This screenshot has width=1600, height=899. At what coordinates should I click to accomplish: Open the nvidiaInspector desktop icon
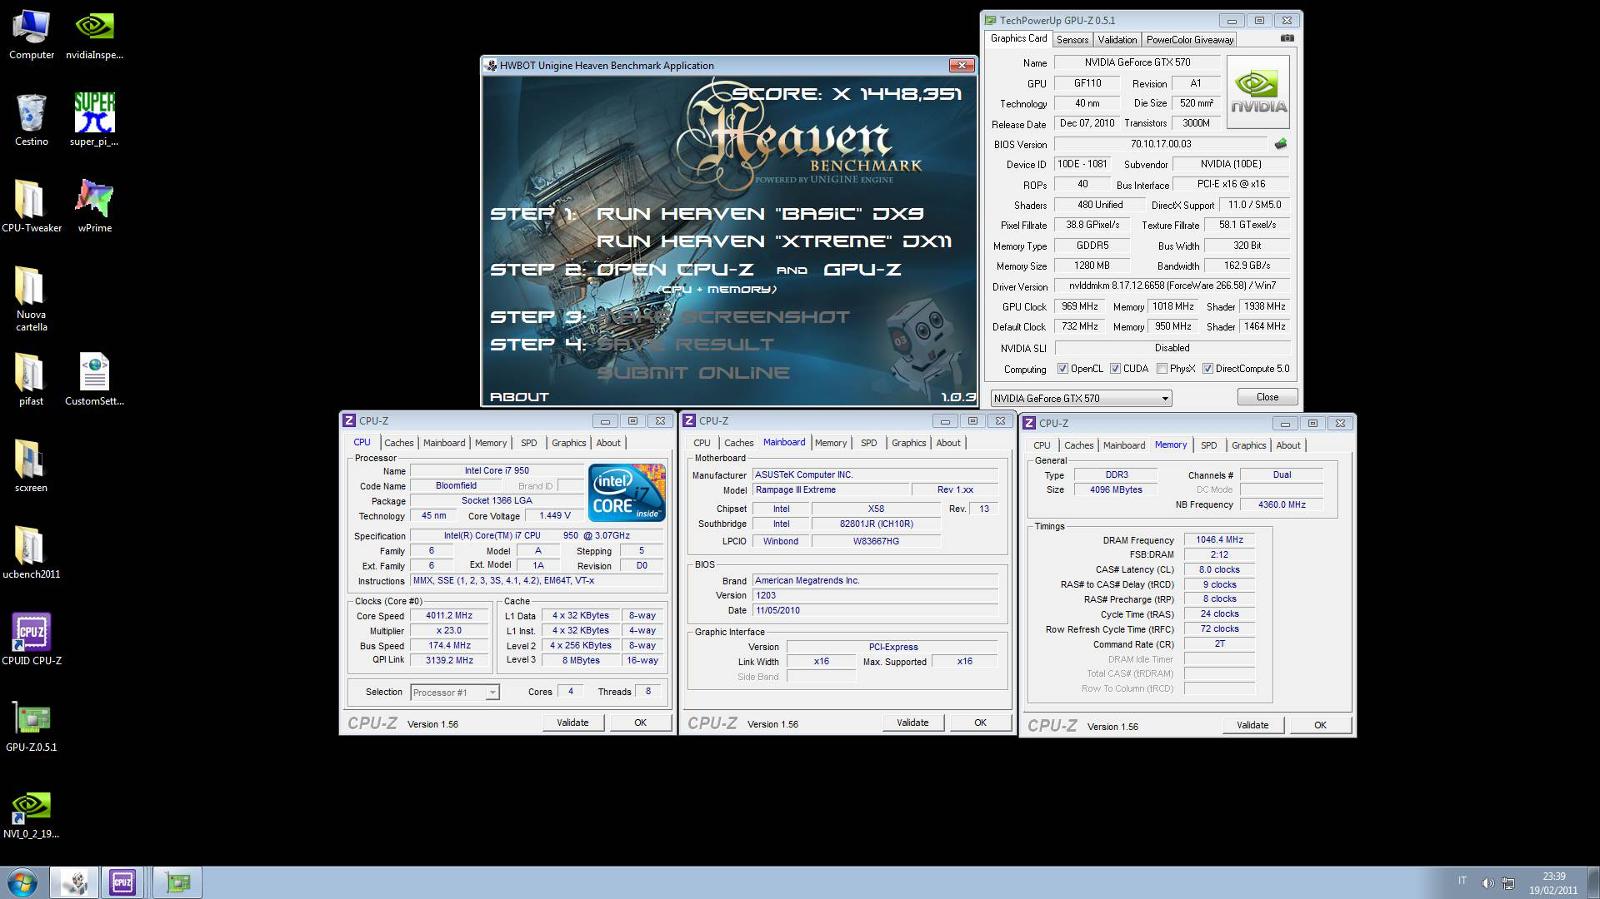tap(94, 35)
